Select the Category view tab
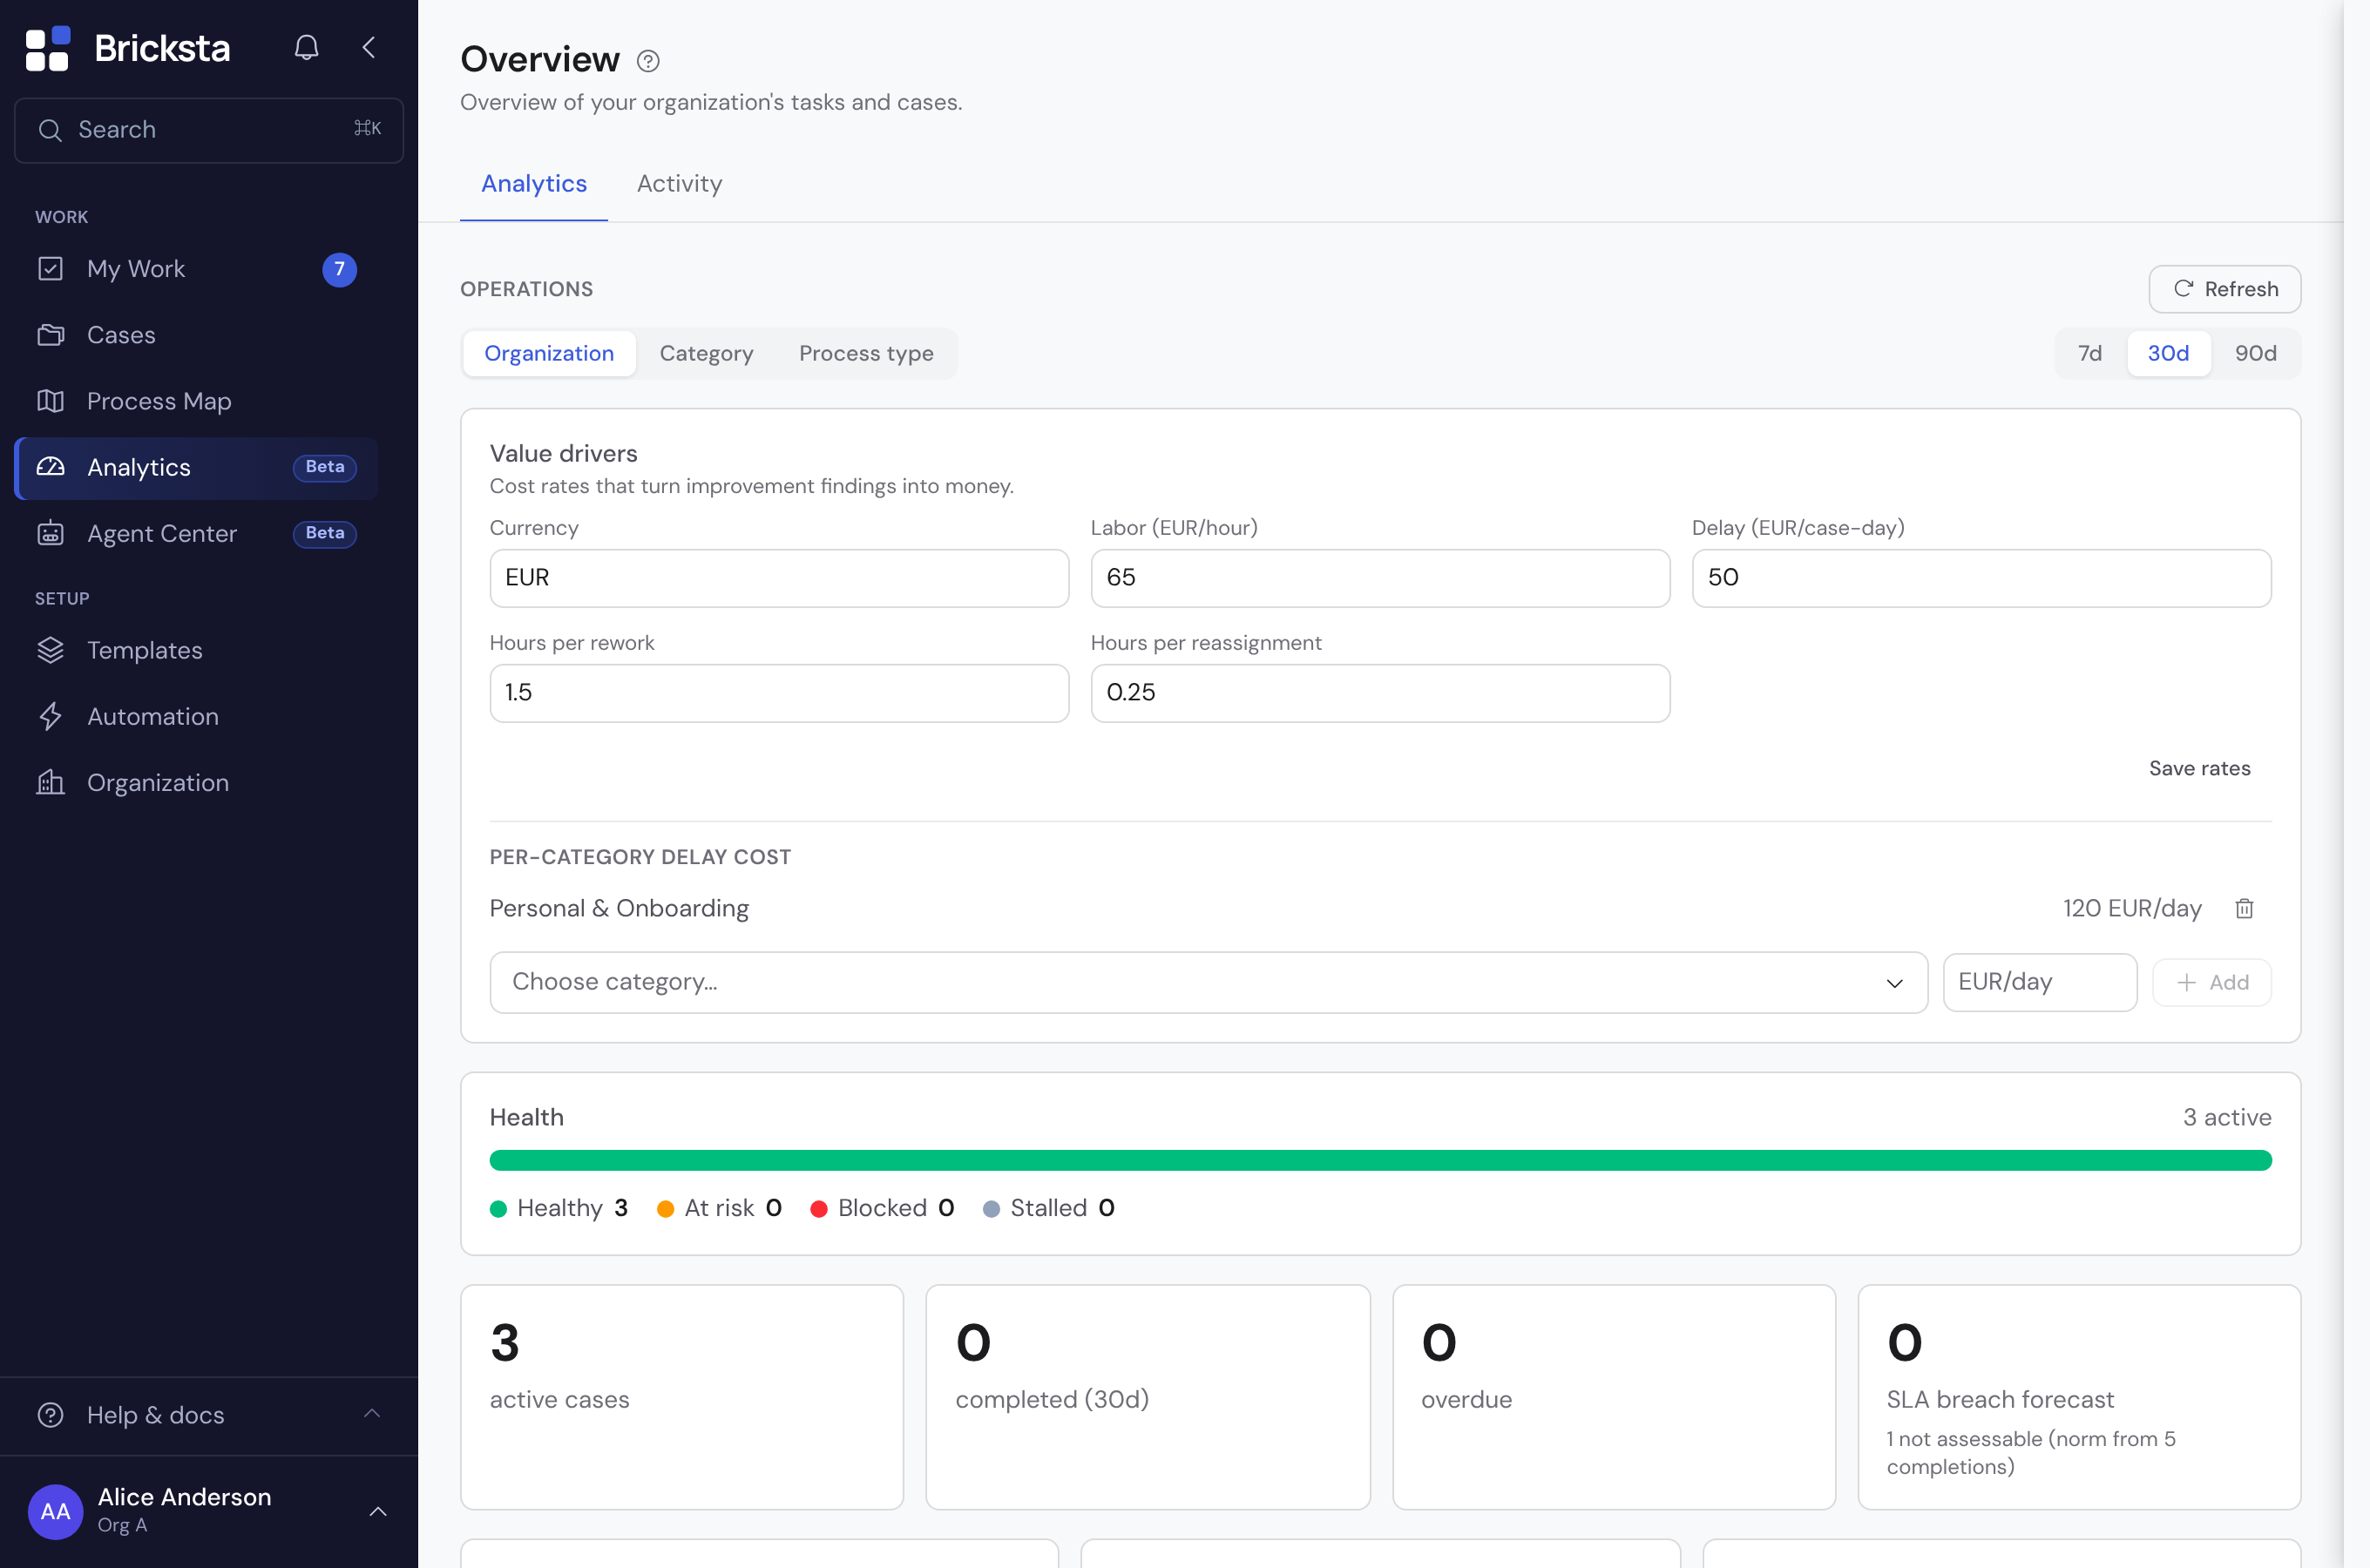Viewport: 2370px width, 1568px height. pos(706,354)
